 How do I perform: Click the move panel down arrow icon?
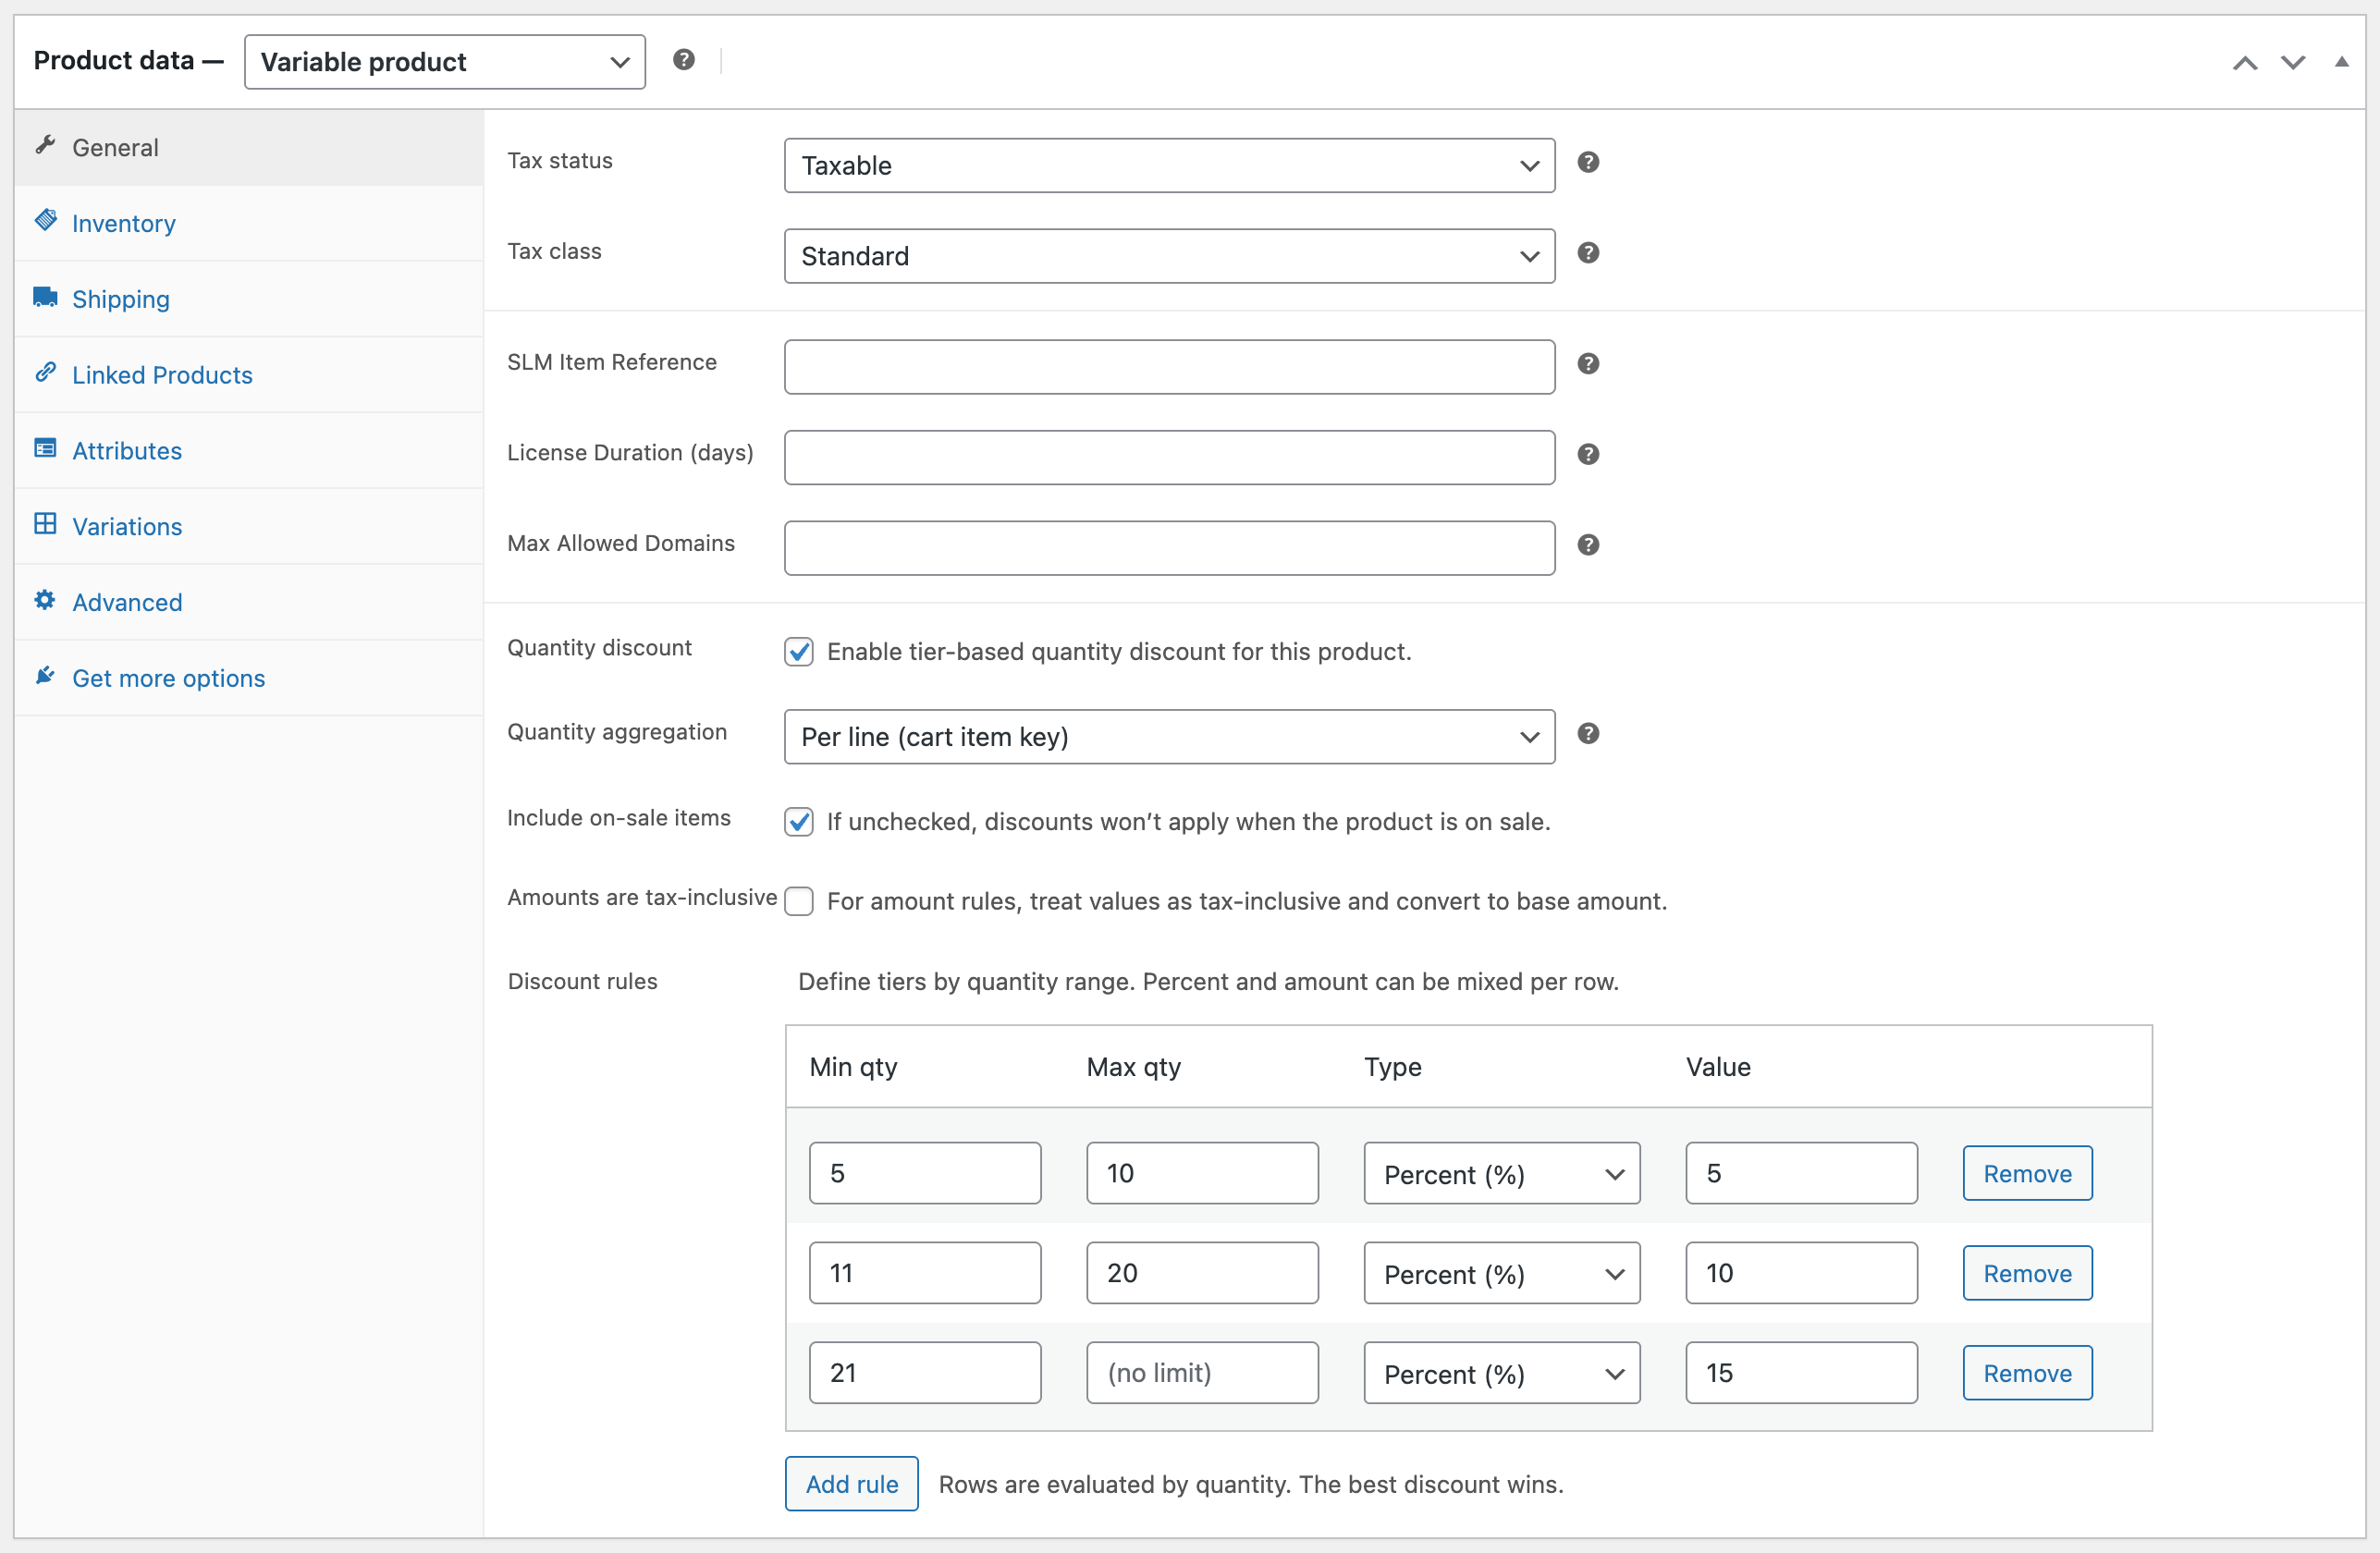(x=2292, y=63)
